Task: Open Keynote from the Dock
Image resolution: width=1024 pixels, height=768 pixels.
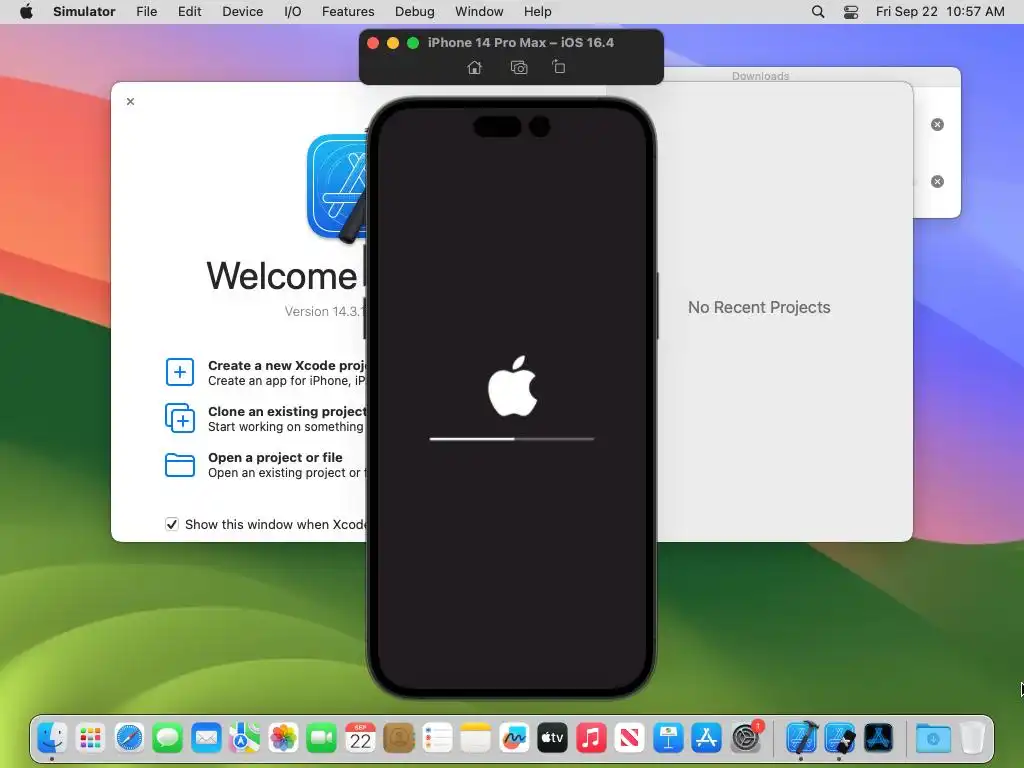Action: click(x=668, y=738)
